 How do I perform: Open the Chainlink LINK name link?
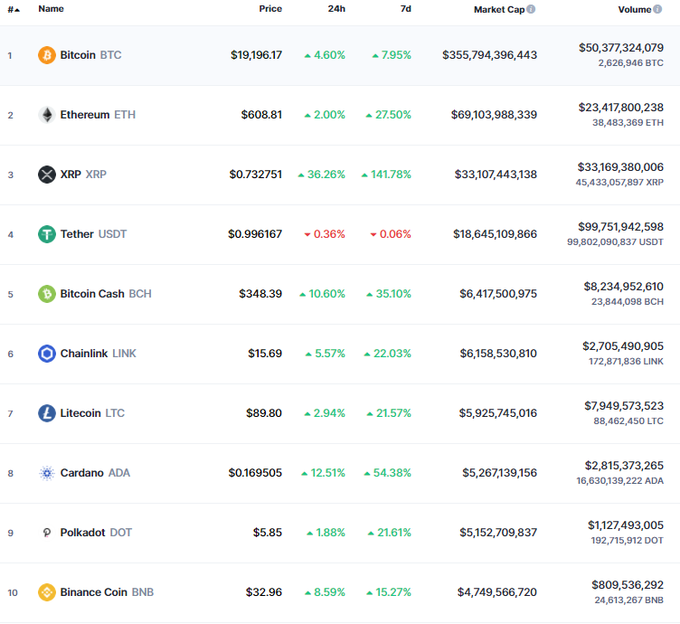pos(98,353)
